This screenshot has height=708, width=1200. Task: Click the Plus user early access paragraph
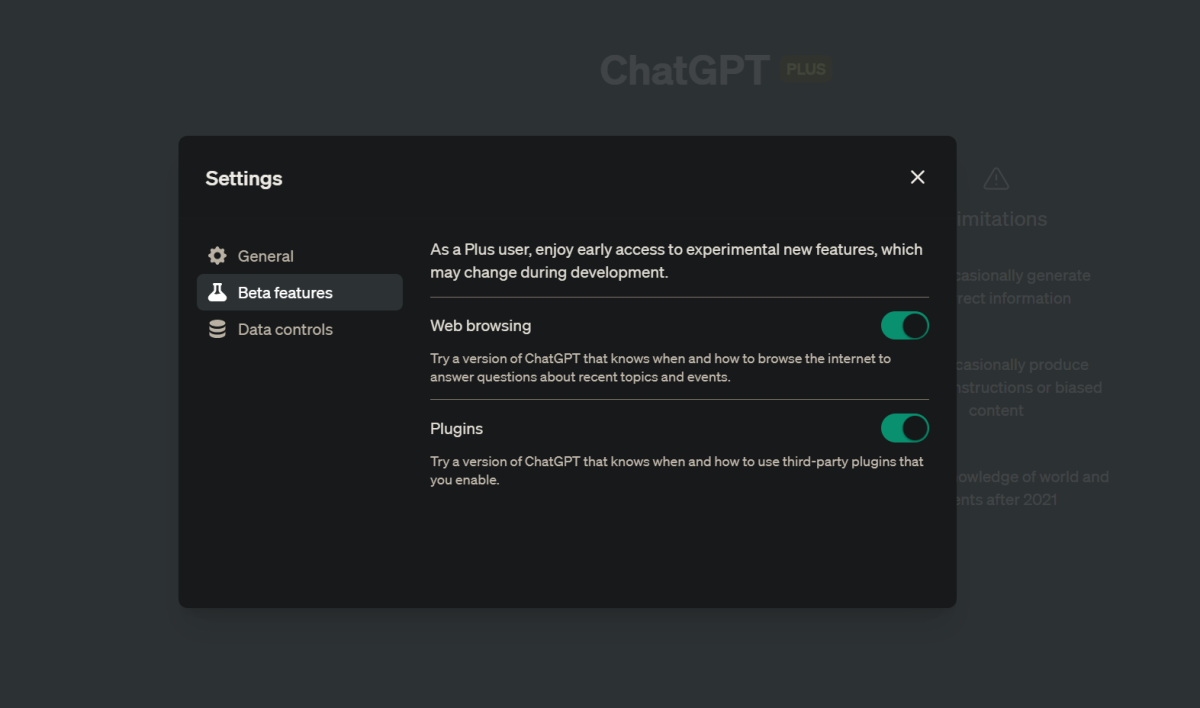676,260
